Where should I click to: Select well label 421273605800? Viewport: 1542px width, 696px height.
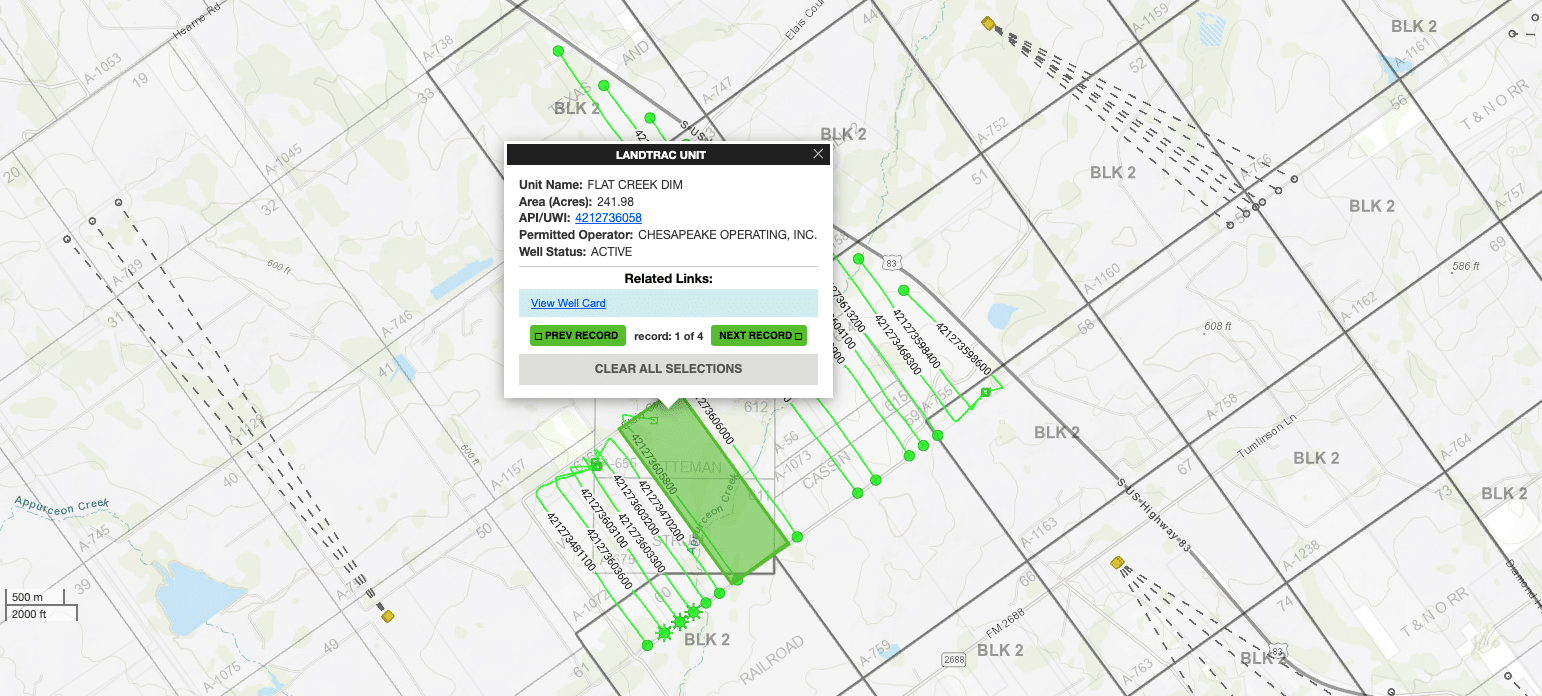tap(656, 465)
